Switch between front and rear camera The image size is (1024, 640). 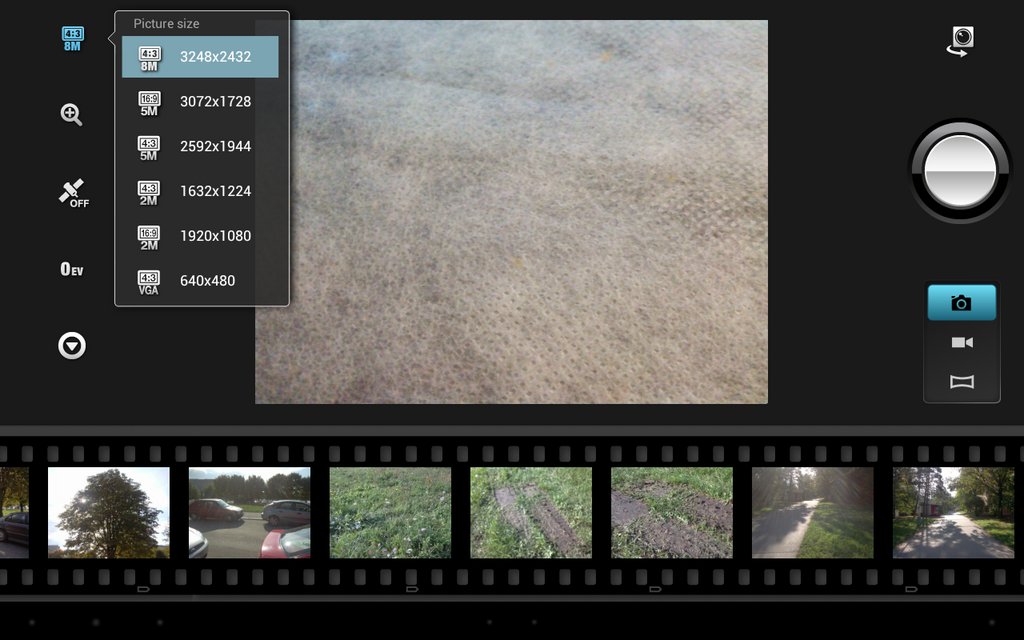pyautogui.click(x=961, y=41)
